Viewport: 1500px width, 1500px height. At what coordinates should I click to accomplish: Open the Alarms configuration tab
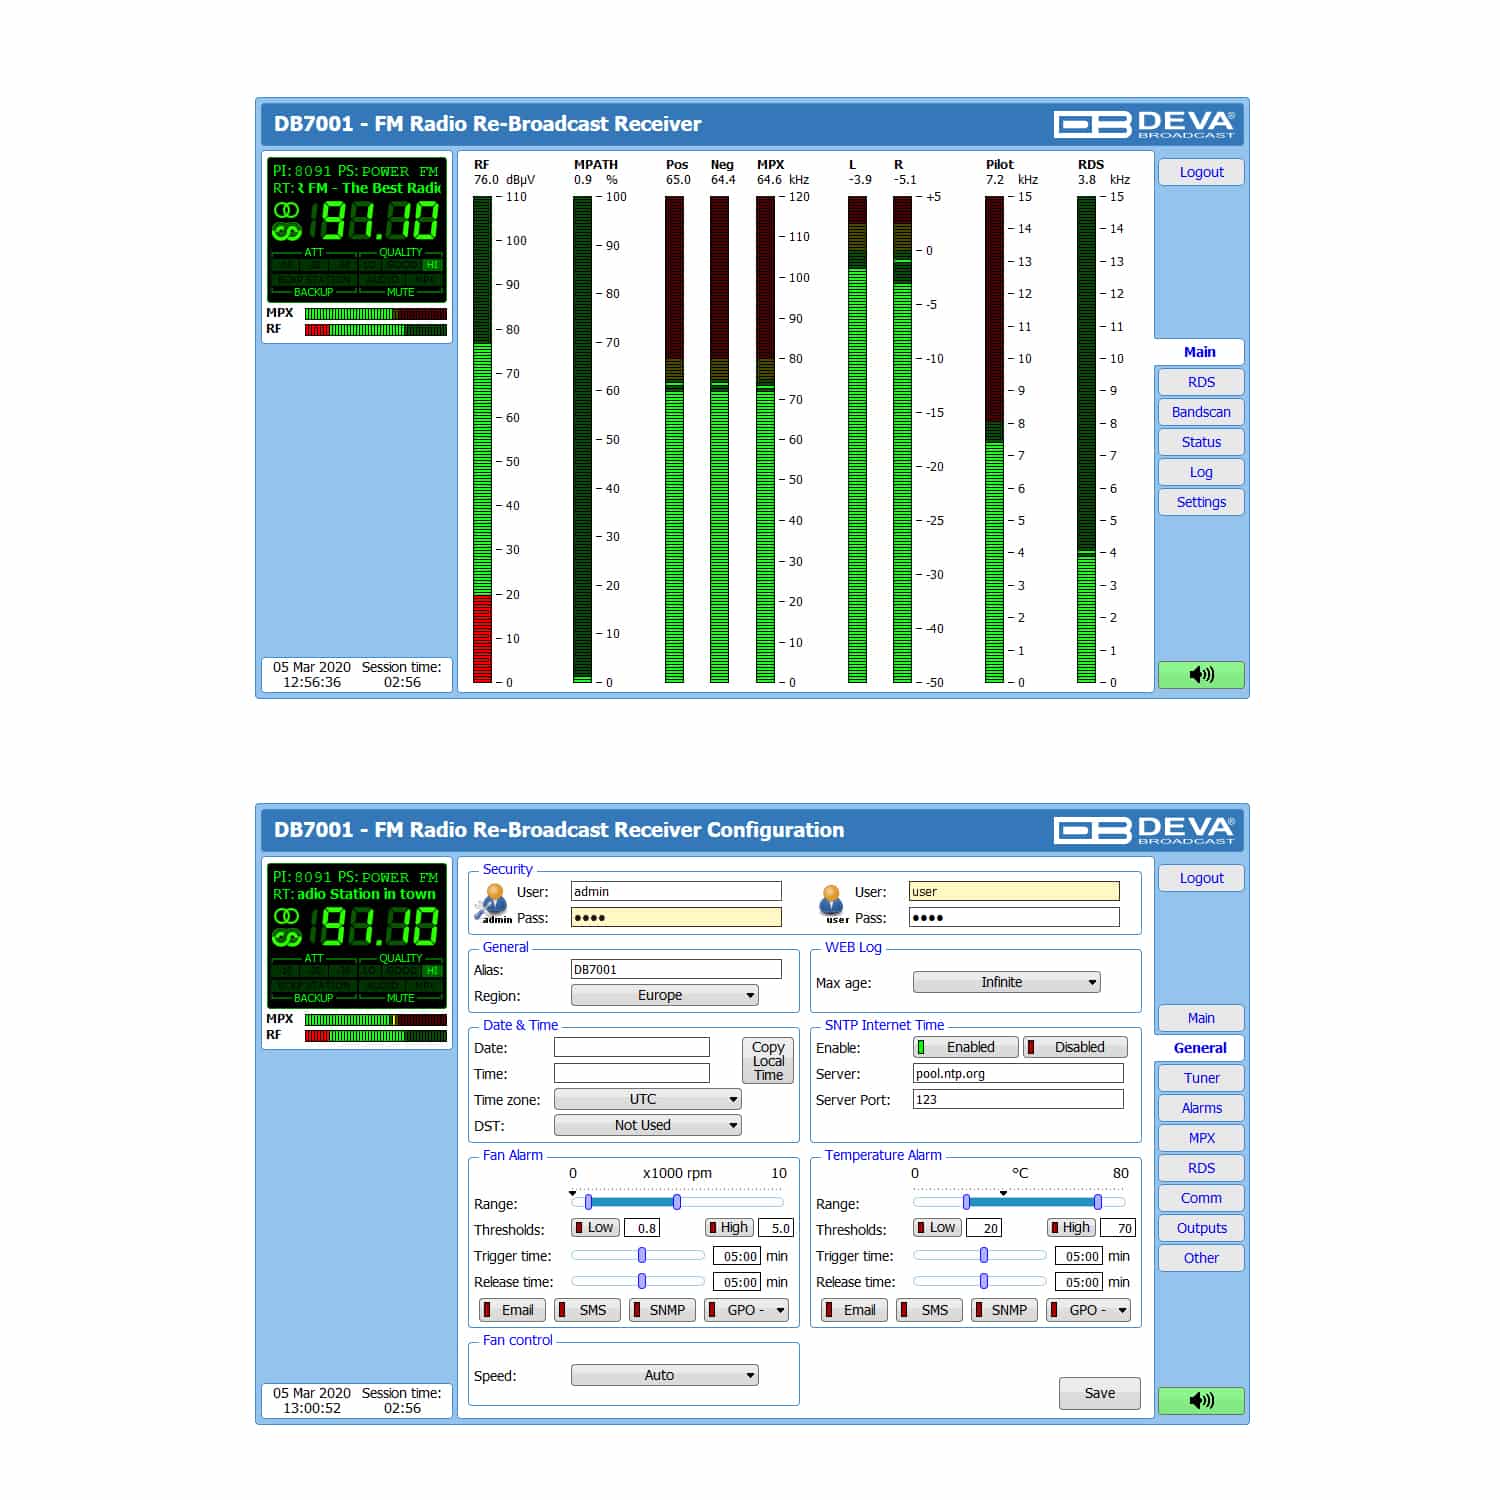point(1201,1108)
